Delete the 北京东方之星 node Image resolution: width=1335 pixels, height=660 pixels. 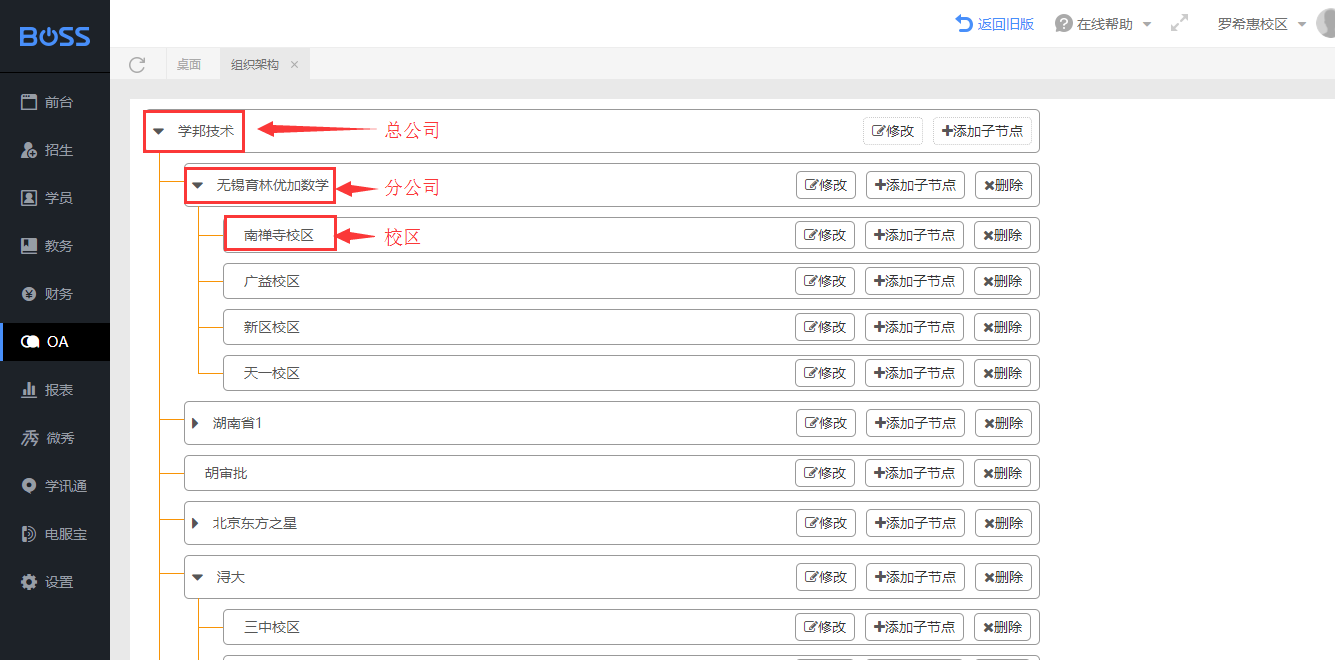pos(1003,523)
